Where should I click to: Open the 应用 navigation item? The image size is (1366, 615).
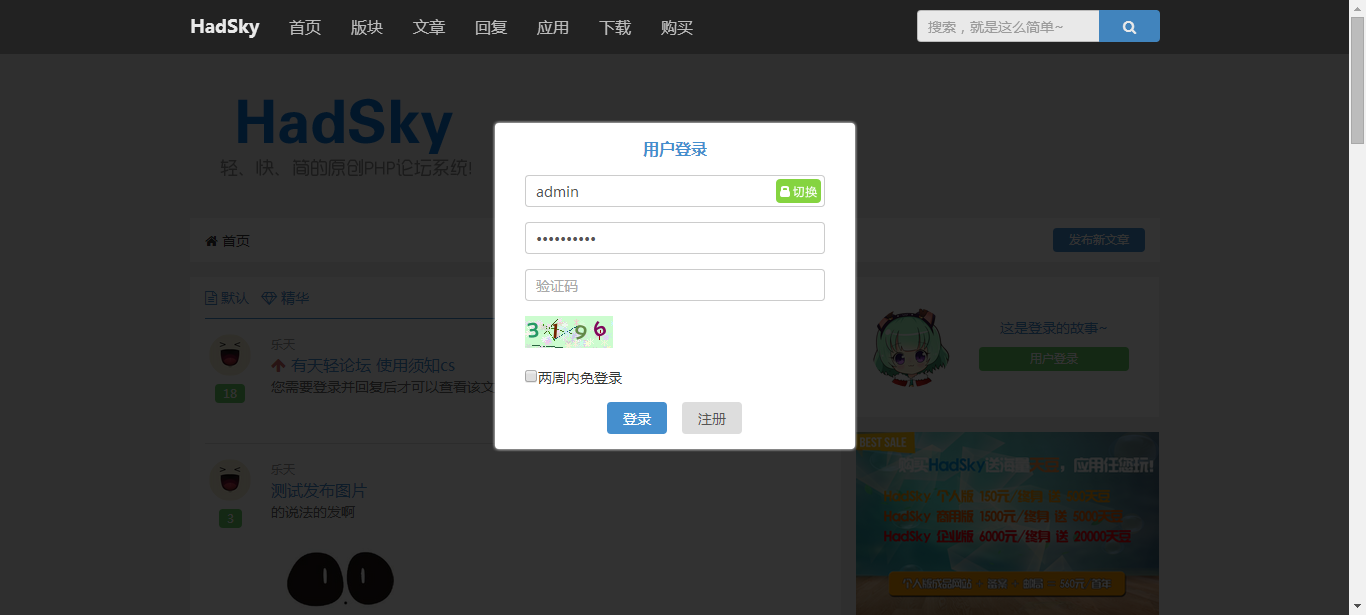coord(553,27)
